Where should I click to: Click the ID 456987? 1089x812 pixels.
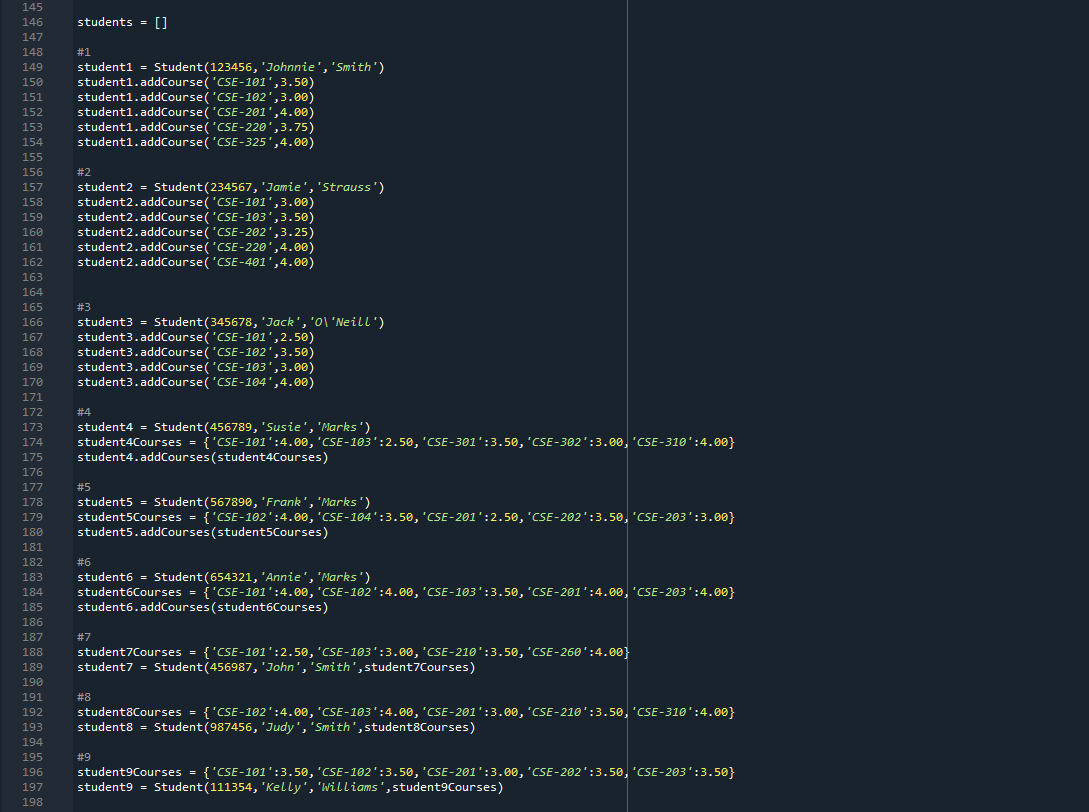pyautogui.click(x=231, y=668)
